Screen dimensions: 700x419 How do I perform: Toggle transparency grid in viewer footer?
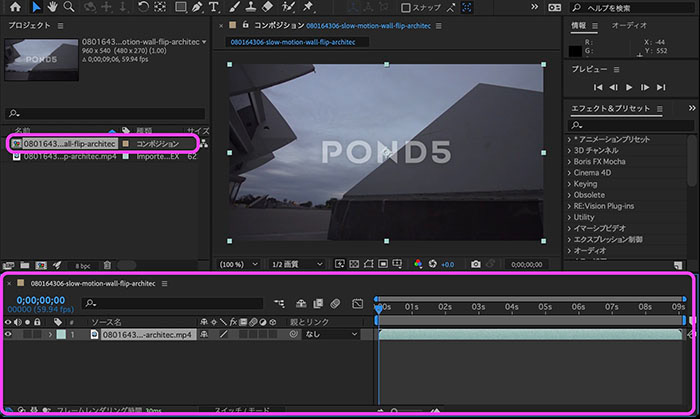coord(354,264)
